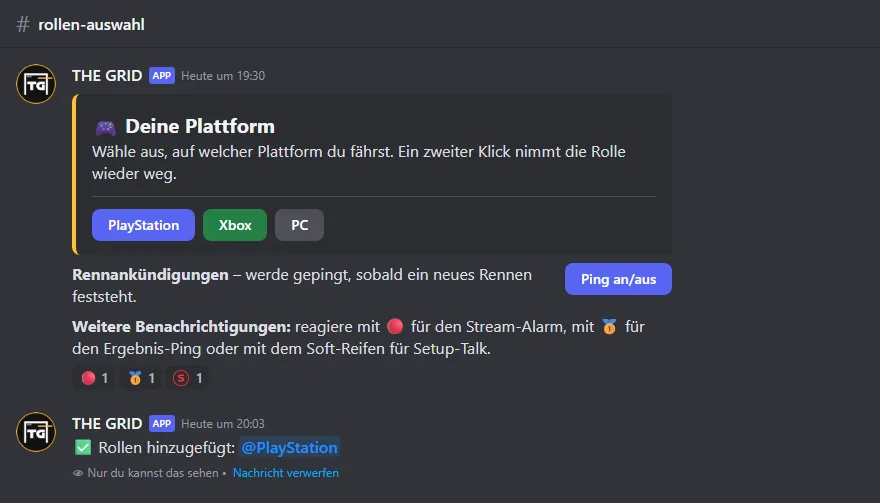Viewport: 880px width, 503px height.
Task: Click the medal emoji in message text
Action: click(609, 326)
